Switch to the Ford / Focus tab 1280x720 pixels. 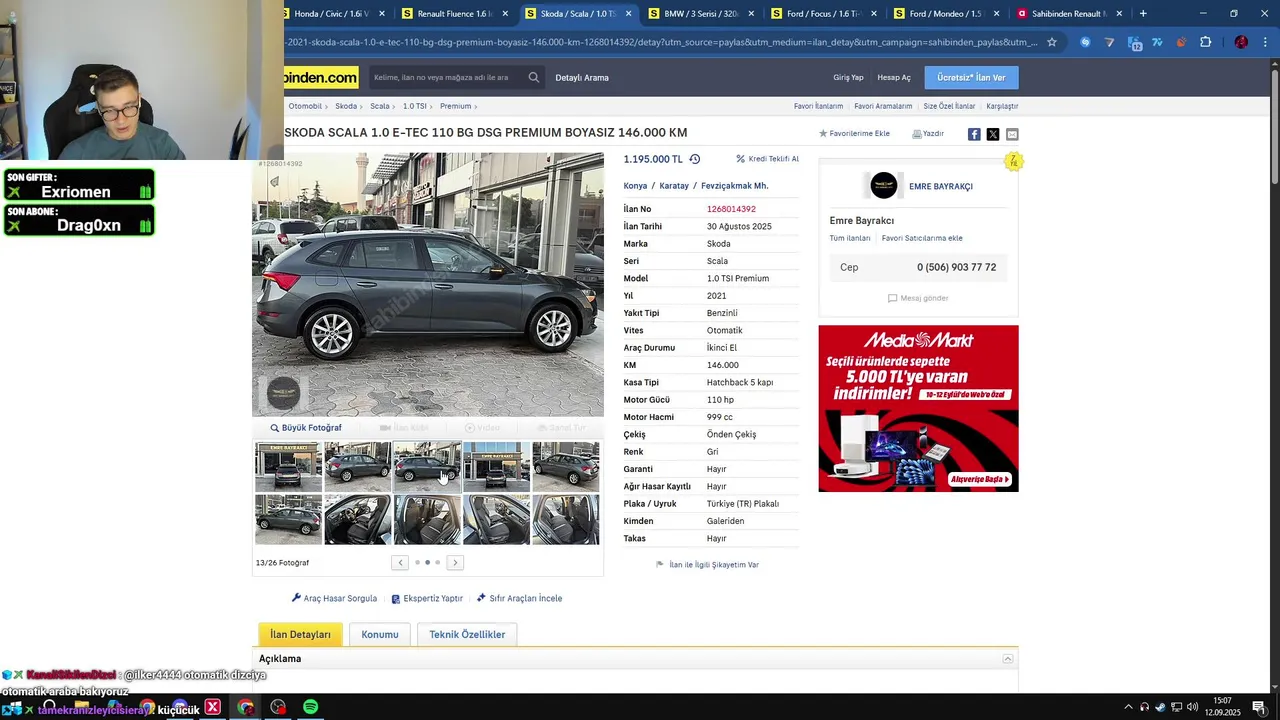point(822,14)
